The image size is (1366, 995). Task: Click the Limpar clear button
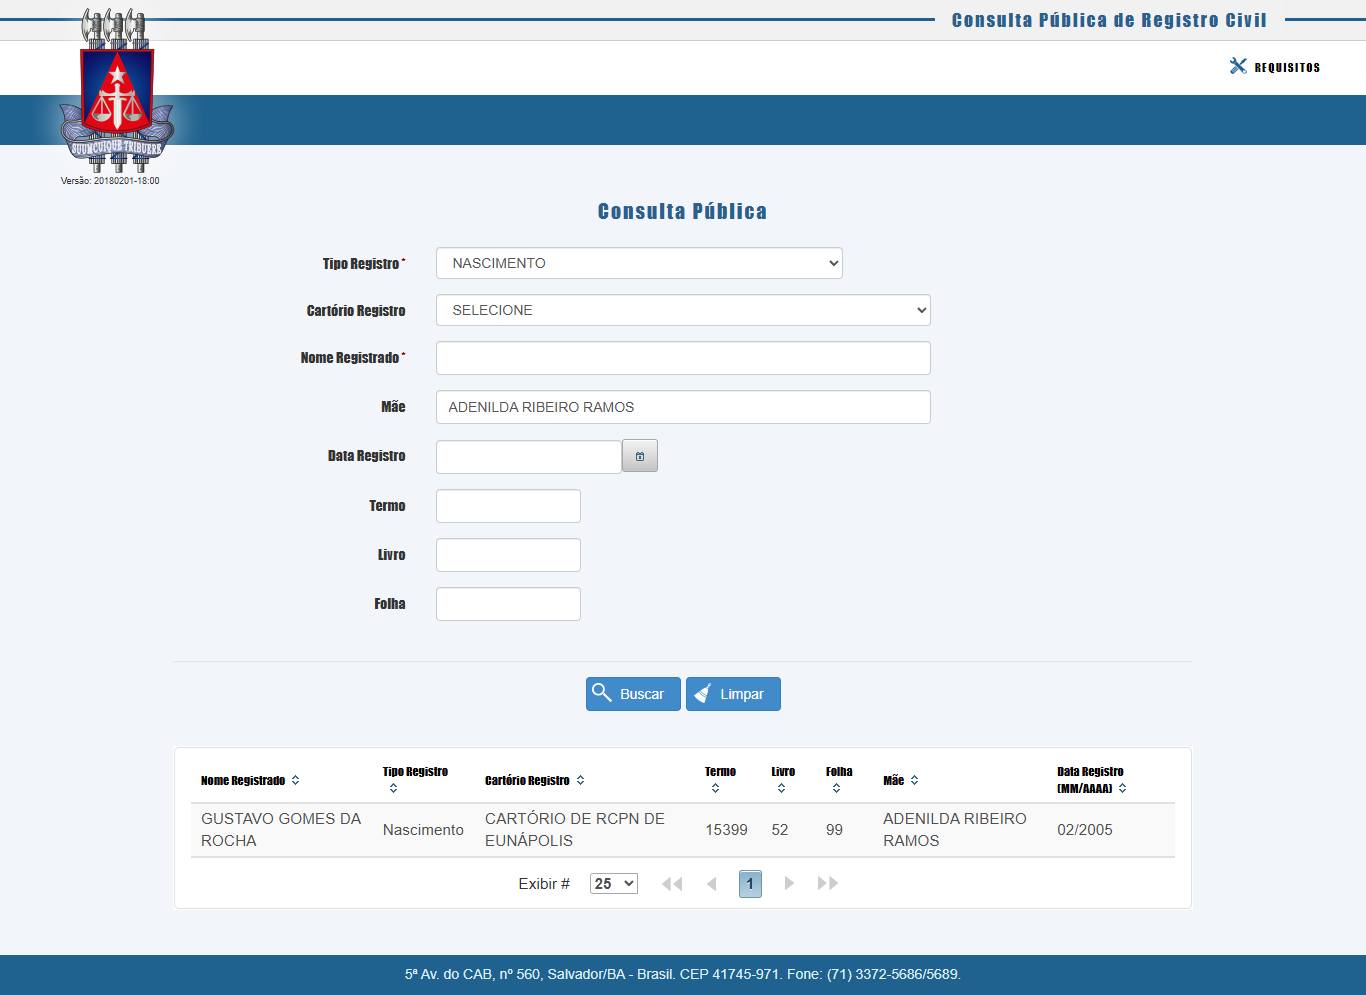733,694
